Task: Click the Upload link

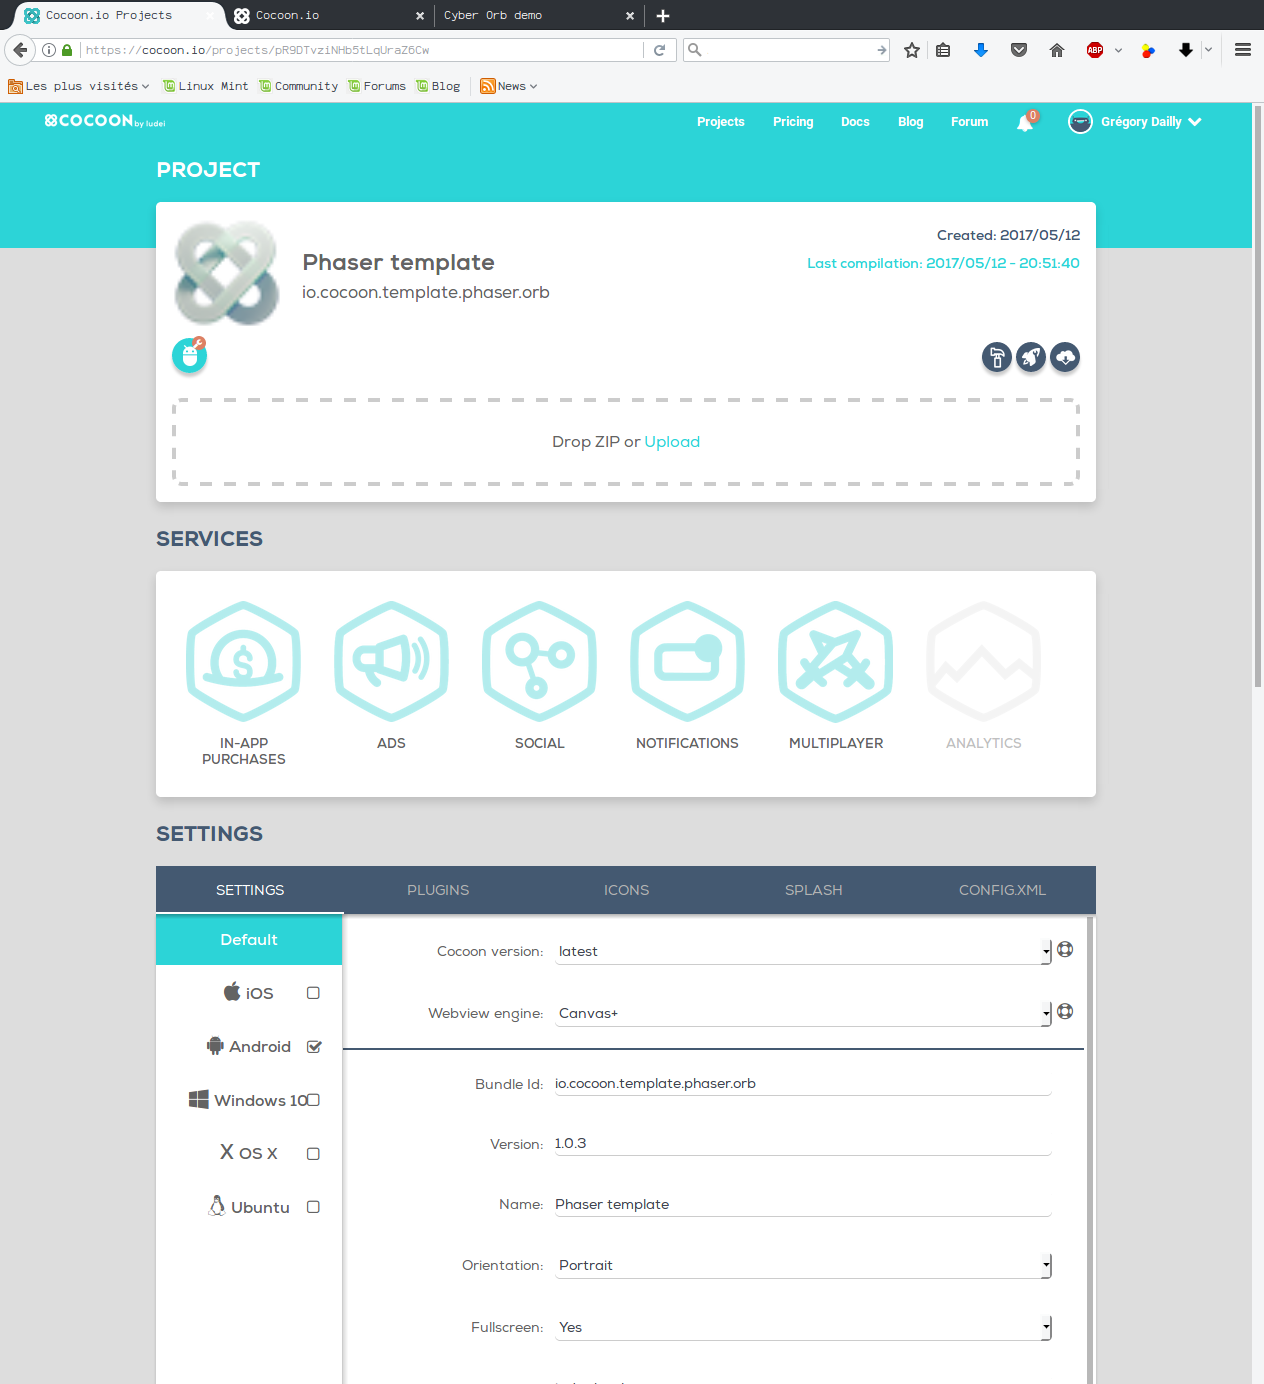Action: 672,442
